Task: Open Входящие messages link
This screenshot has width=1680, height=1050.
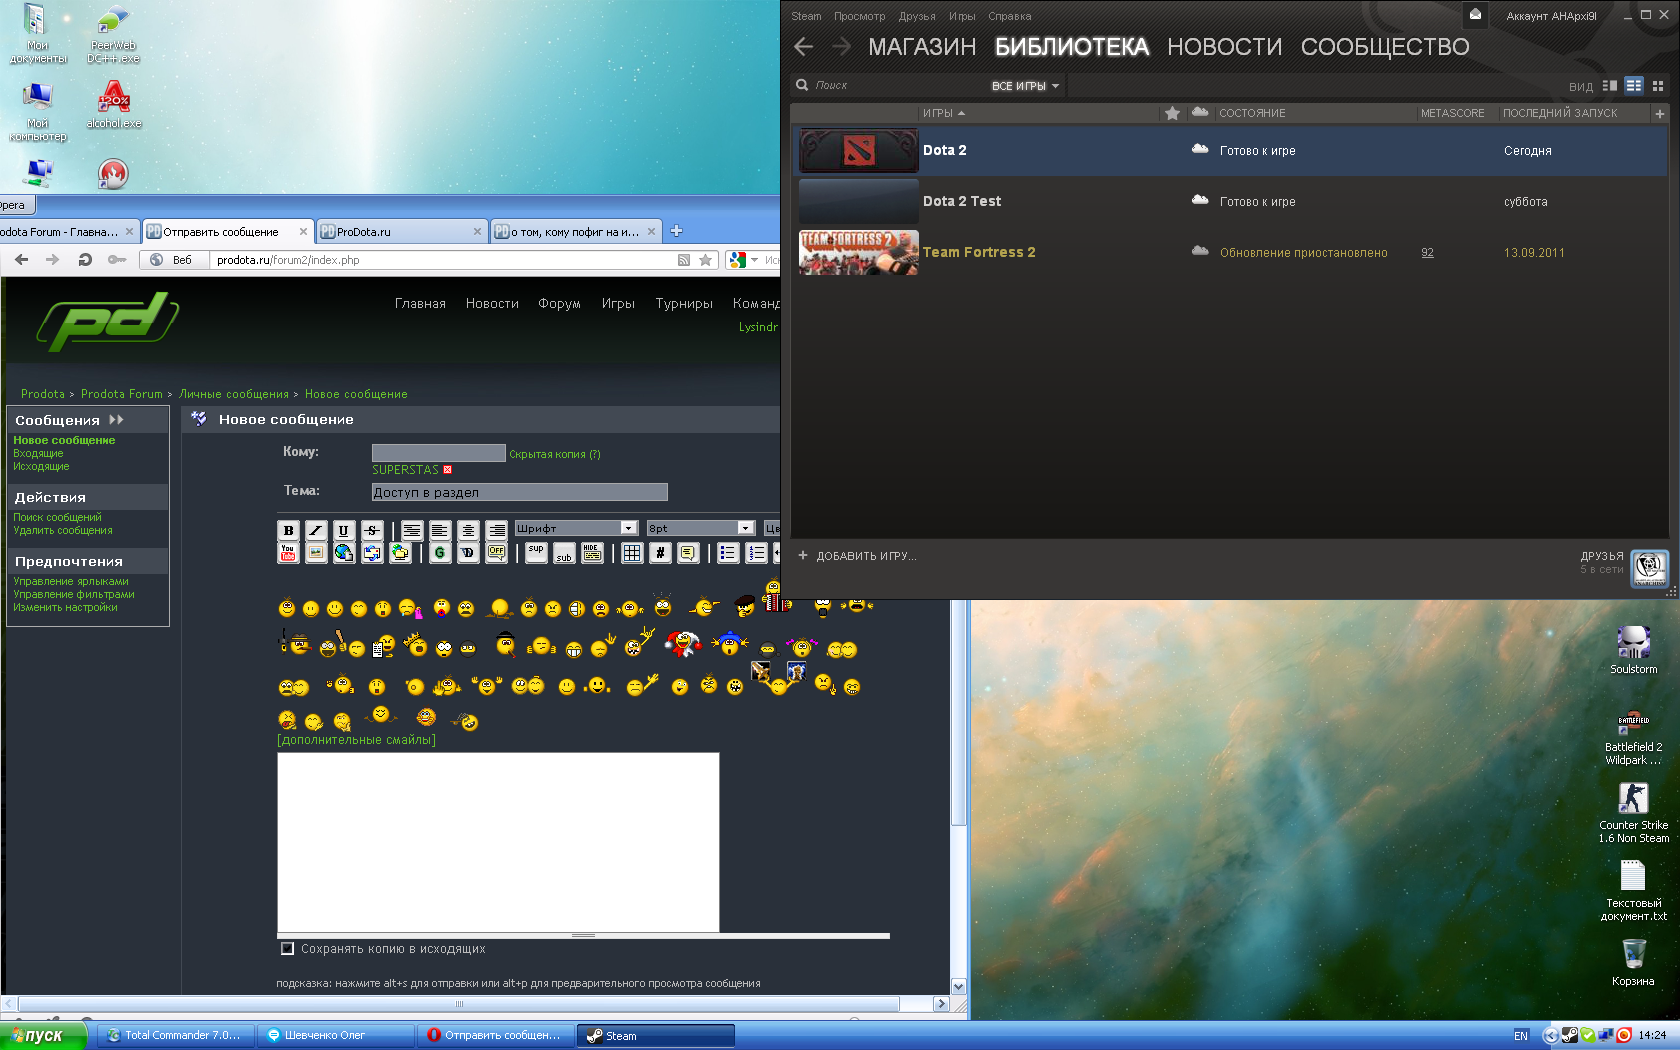Action: point(38,453)
